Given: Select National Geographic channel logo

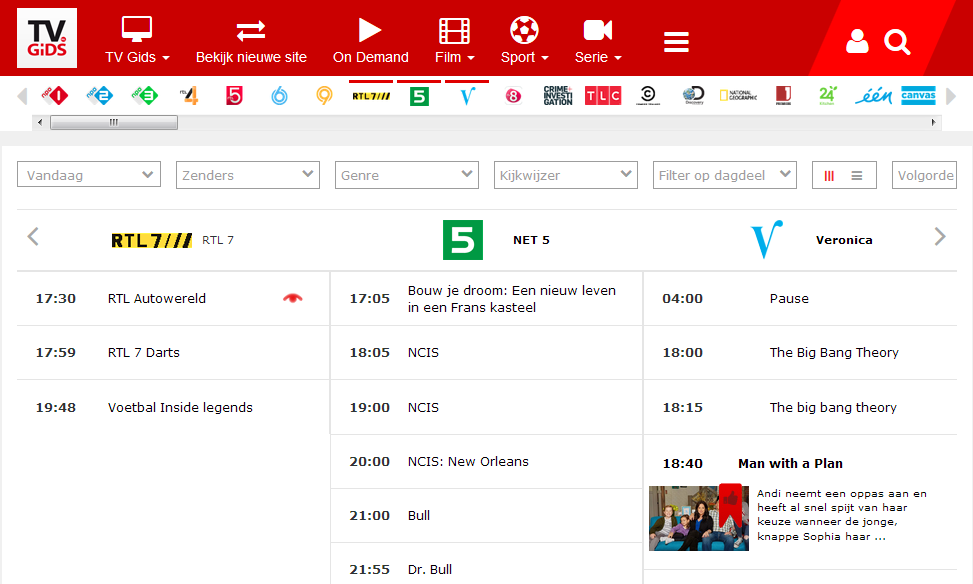Looking at the screenshot, I should (x=738, y=96).
